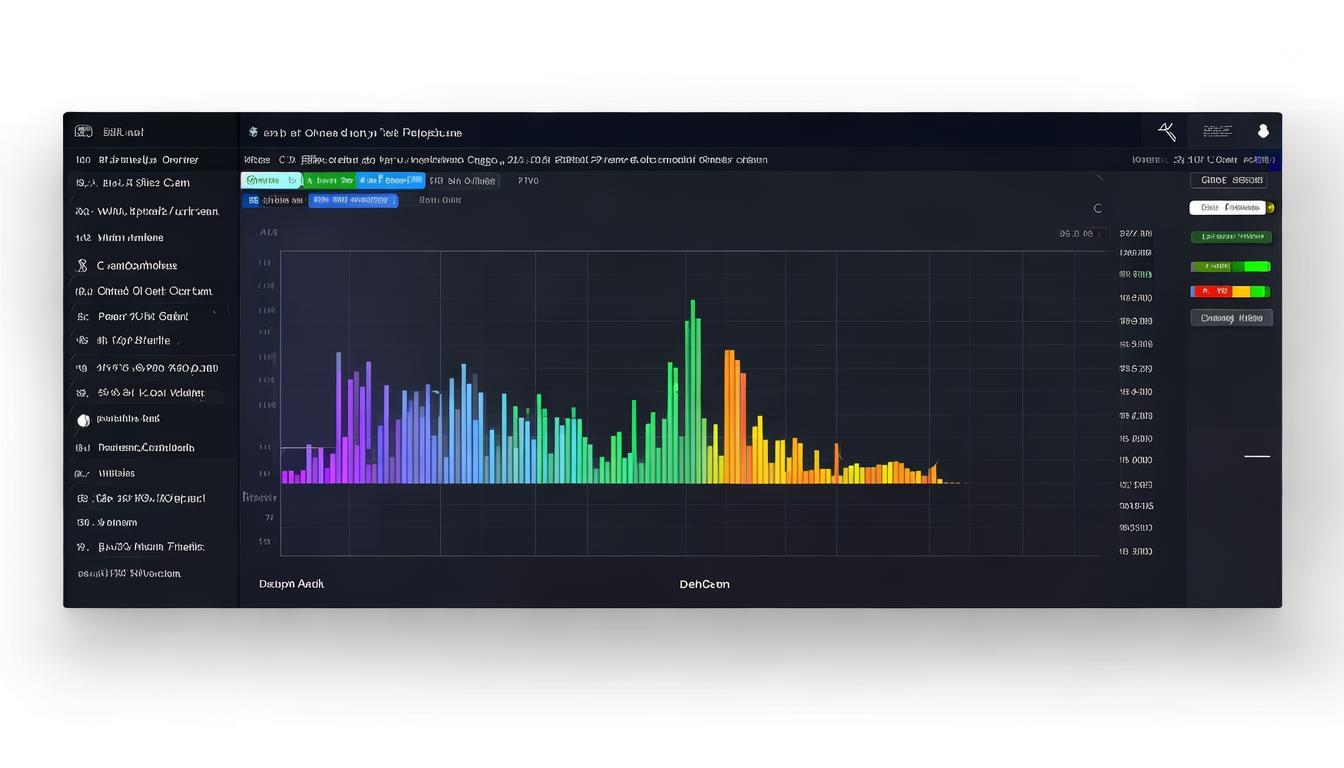This screenshot has width=1344, height=768.
Task: Click the small icon before the main header title
Action: pos(253,132)
